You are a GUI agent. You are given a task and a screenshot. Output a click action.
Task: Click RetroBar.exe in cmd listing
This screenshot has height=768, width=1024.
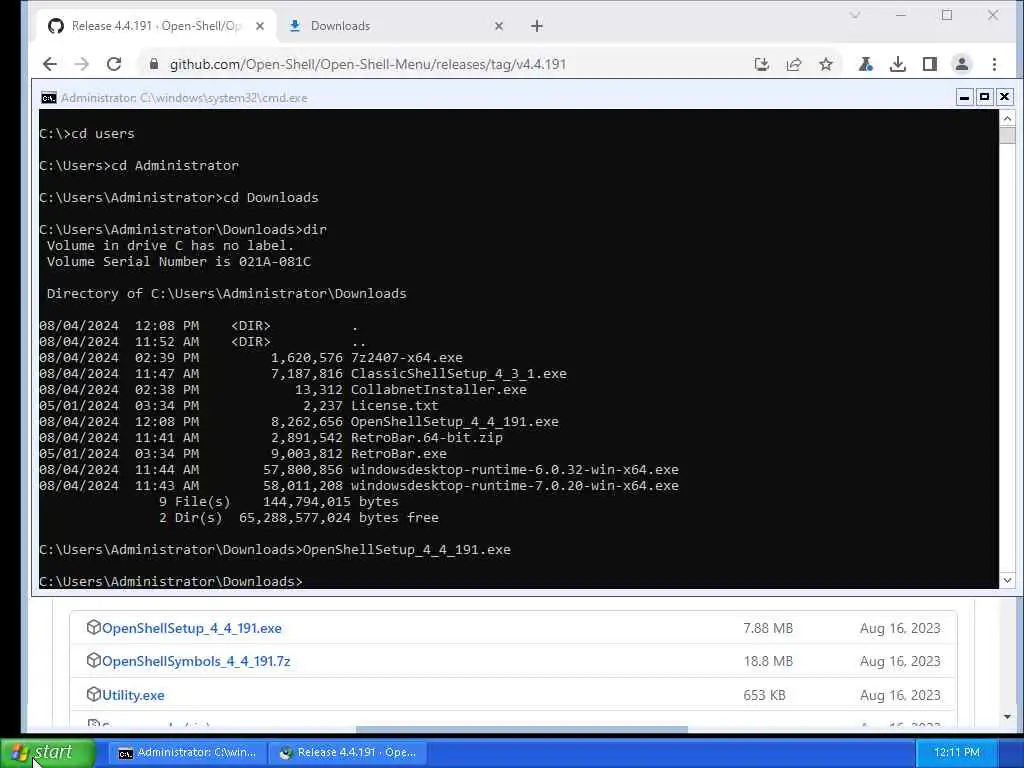[x=398, y=454]
